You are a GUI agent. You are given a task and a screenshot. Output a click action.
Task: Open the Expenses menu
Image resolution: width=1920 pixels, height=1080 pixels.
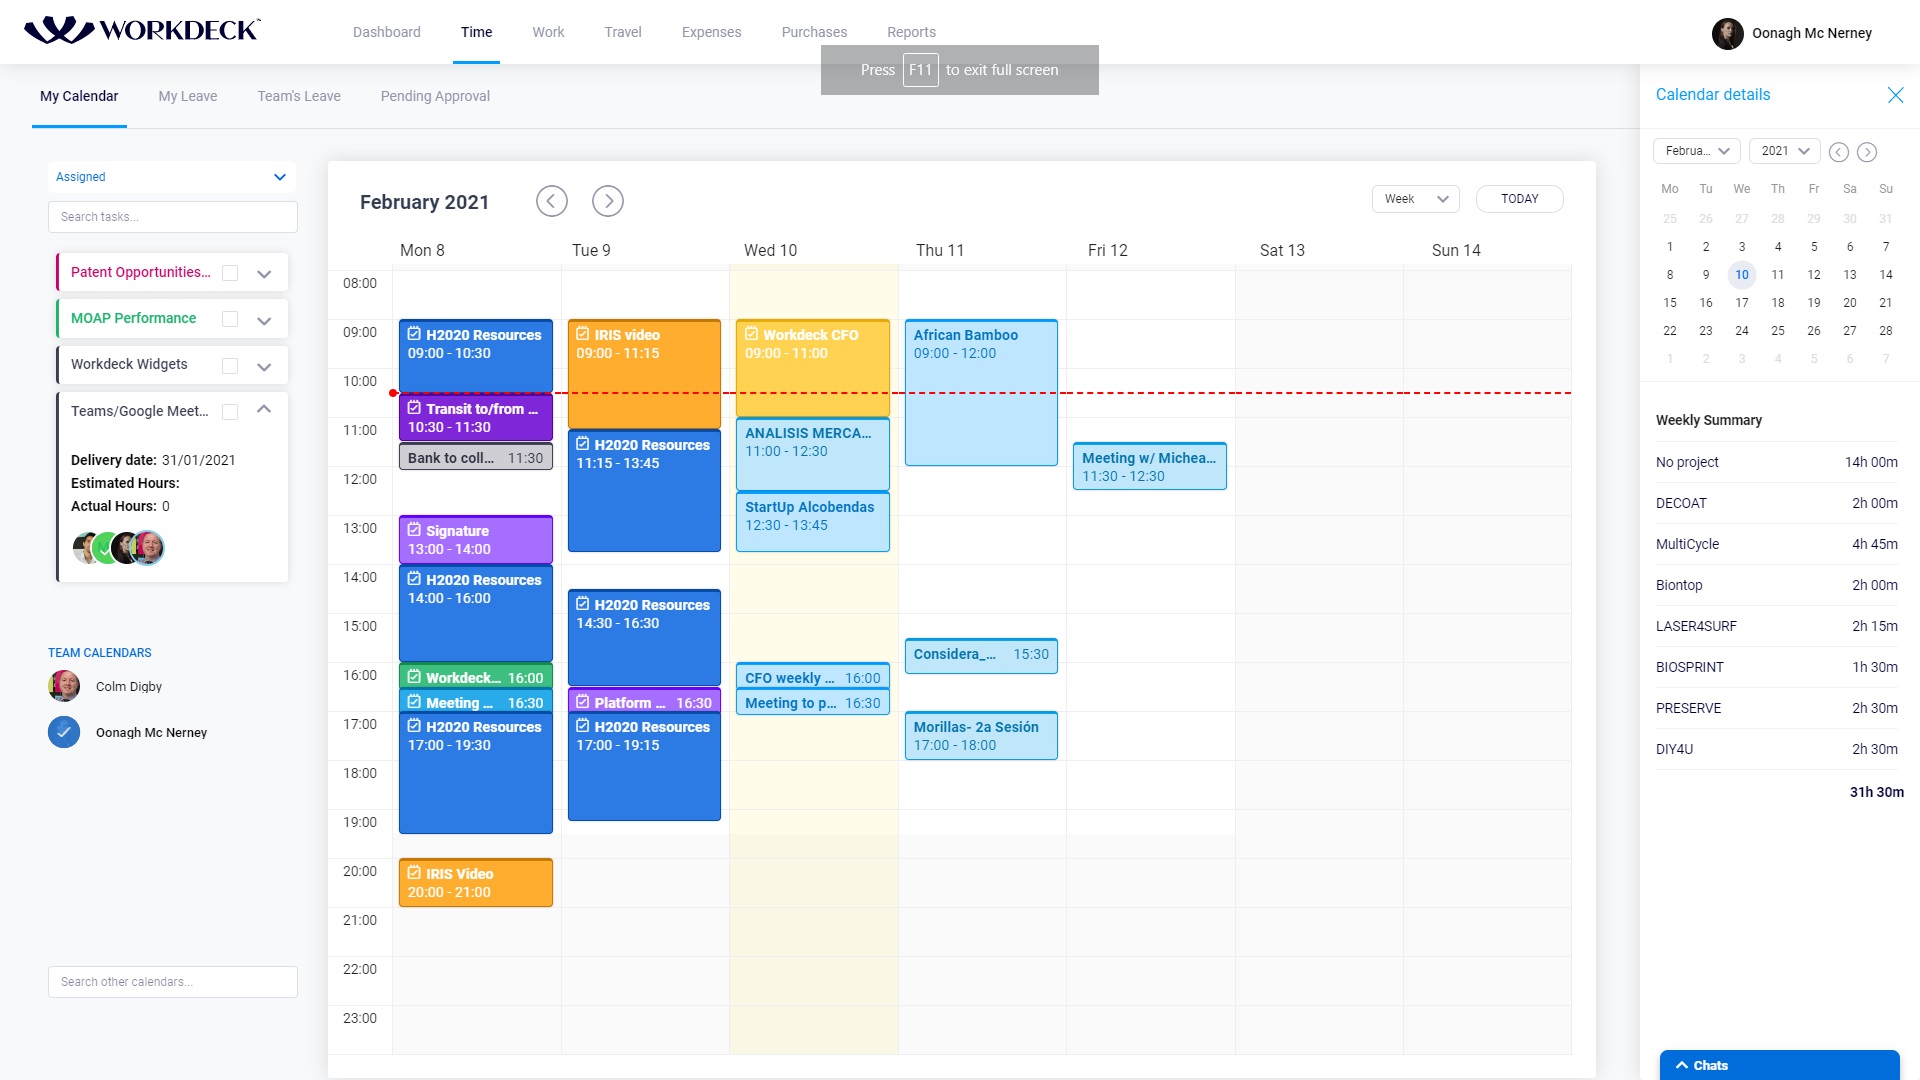[711, 32]
